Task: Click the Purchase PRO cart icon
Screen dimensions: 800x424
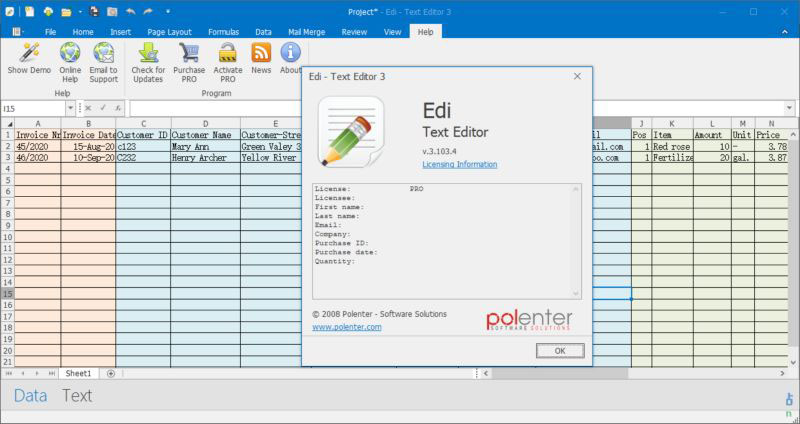Action: 189,52
